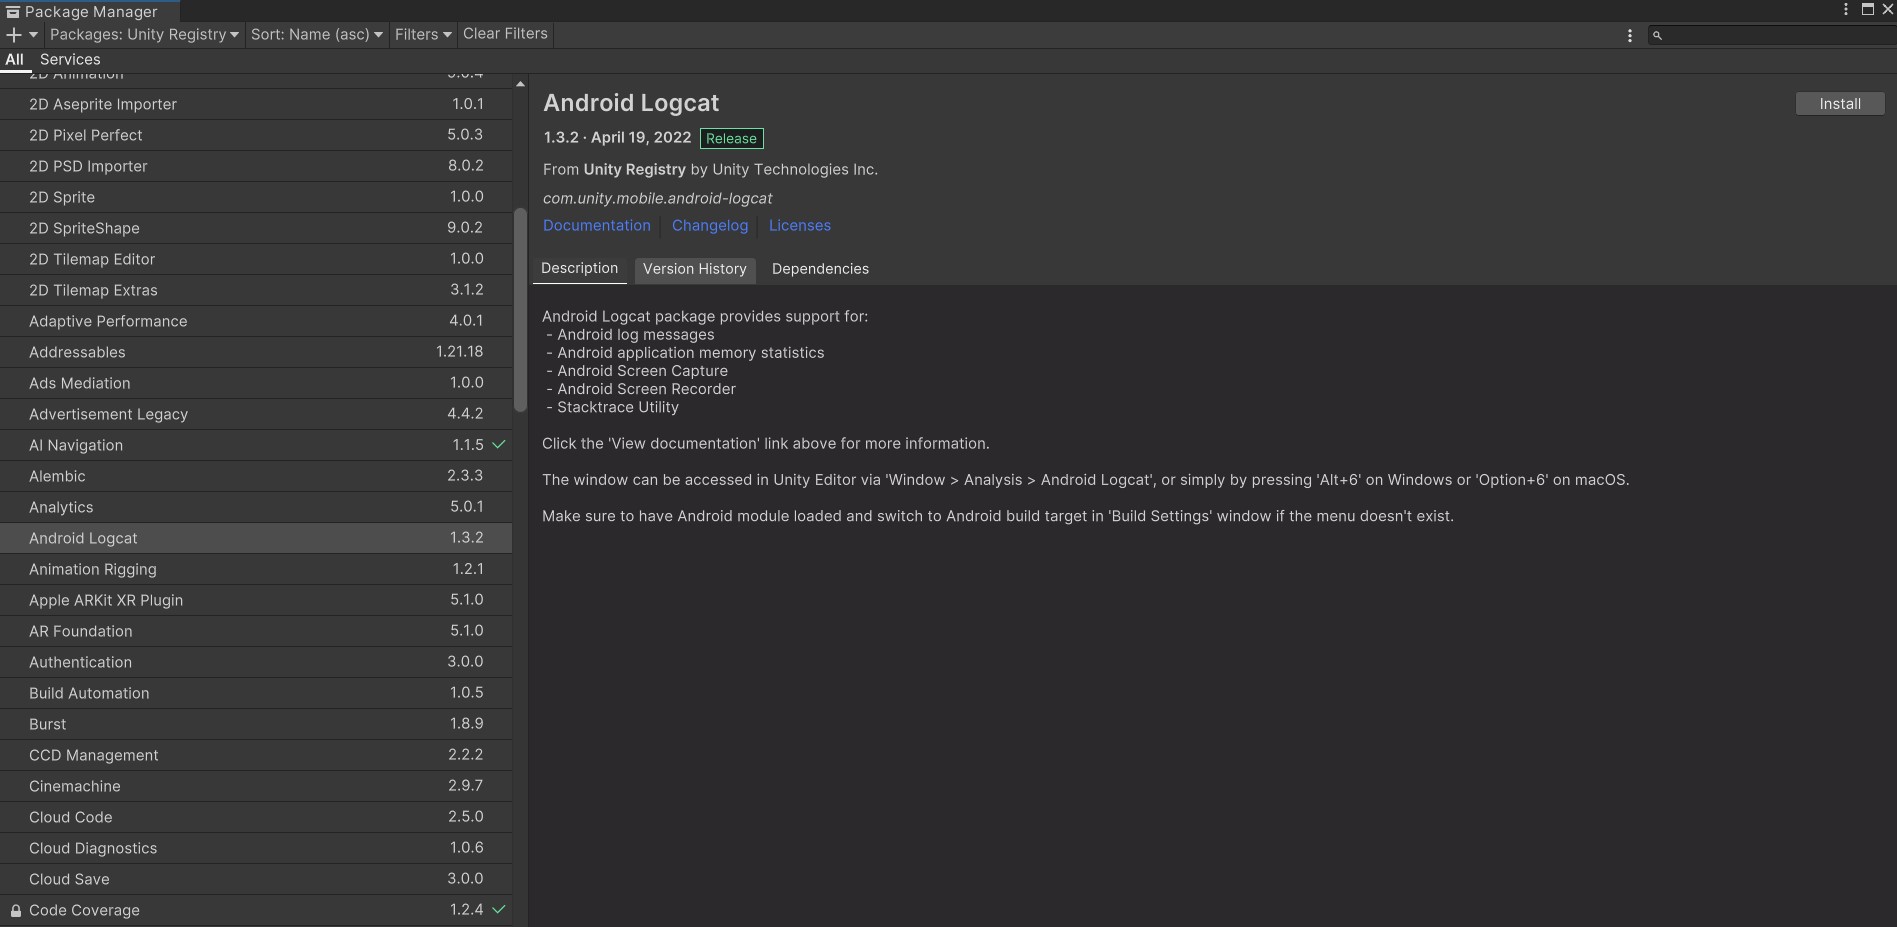
Task: Click the scrollbar up arrow
Action: coord(520,84)
